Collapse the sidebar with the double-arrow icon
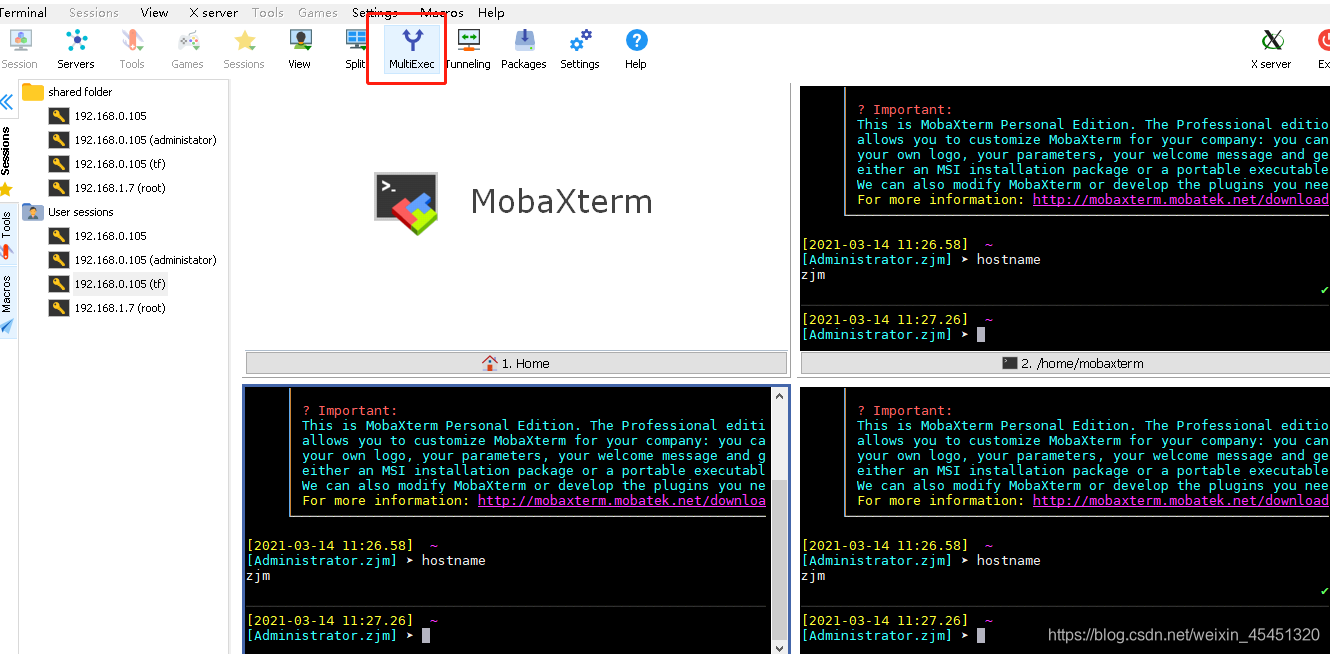1330x654 pixels. 7,102
